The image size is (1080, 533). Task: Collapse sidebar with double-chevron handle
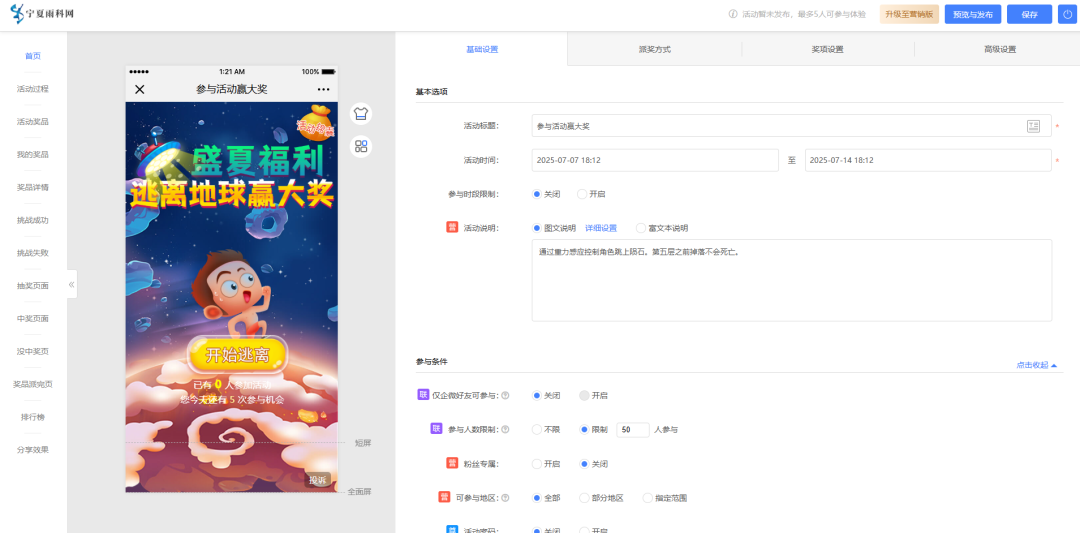[x=72, y=284]
